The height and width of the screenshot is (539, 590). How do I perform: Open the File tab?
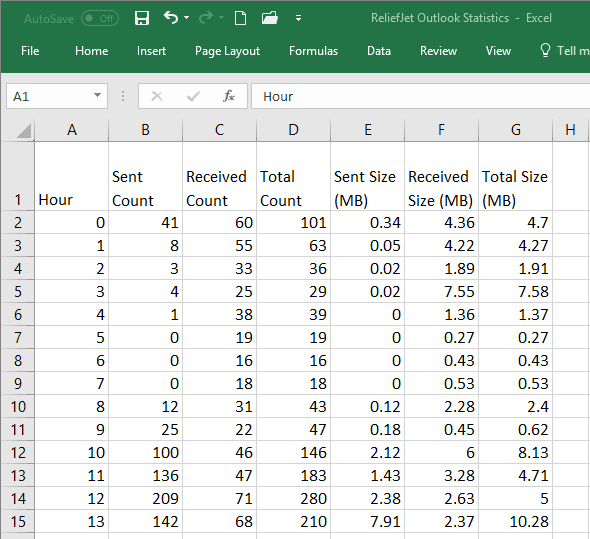30,51
